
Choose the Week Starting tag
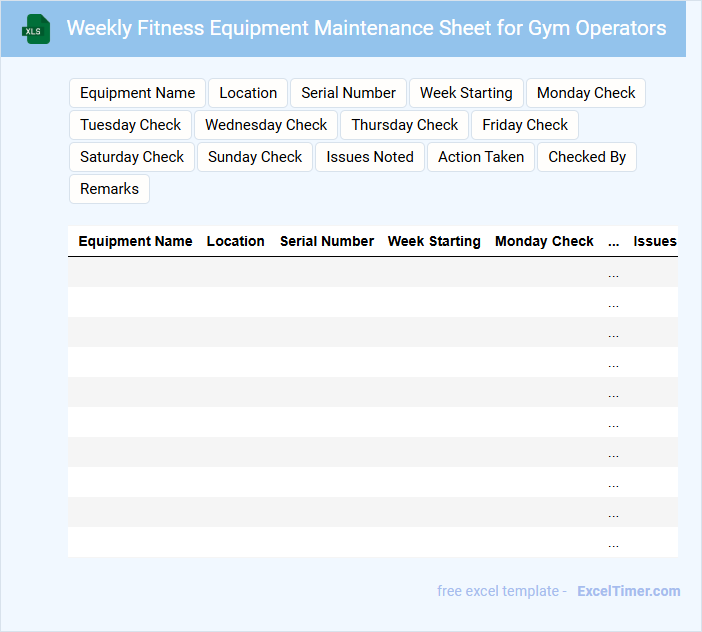(466, 93)
